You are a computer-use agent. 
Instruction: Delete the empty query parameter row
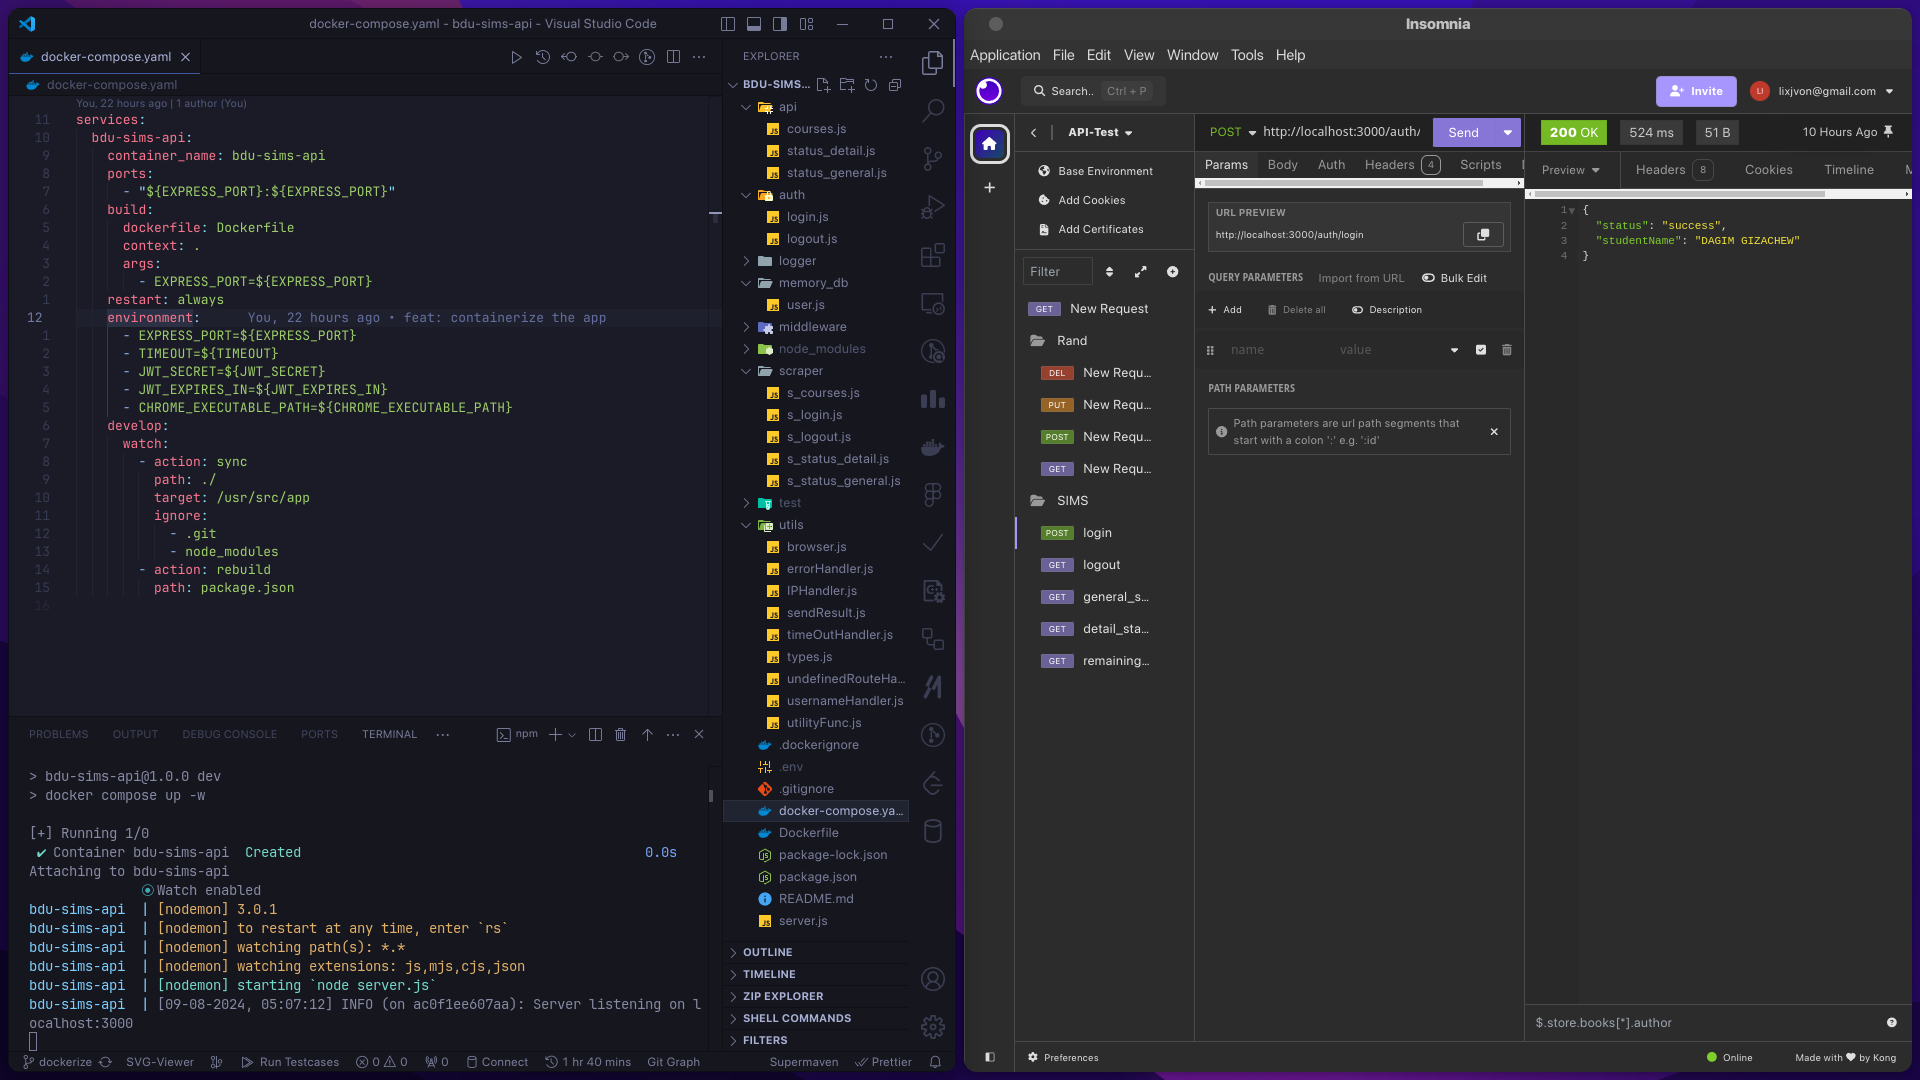point(1507,350)
